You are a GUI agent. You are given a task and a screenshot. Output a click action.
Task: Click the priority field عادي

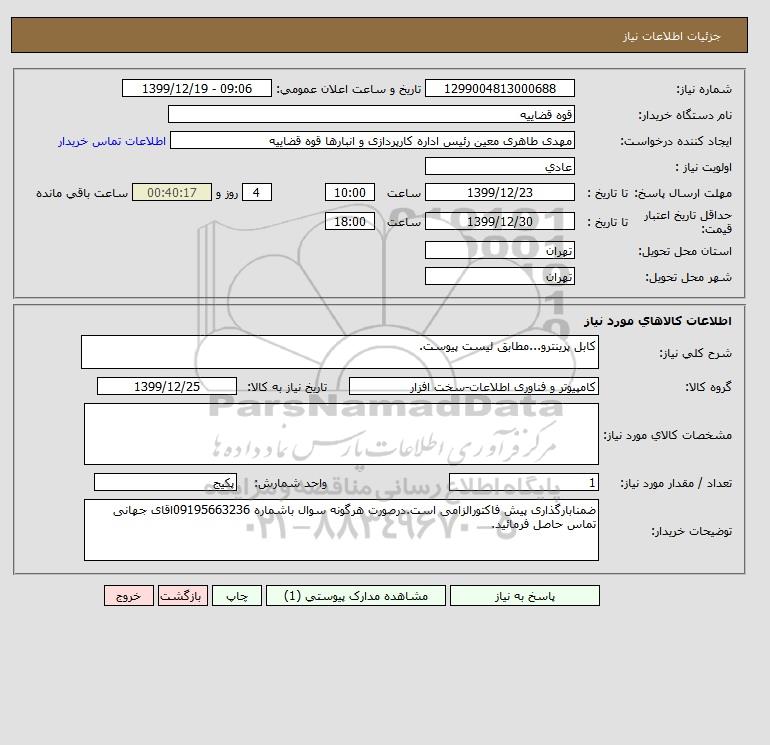(499, 166)
